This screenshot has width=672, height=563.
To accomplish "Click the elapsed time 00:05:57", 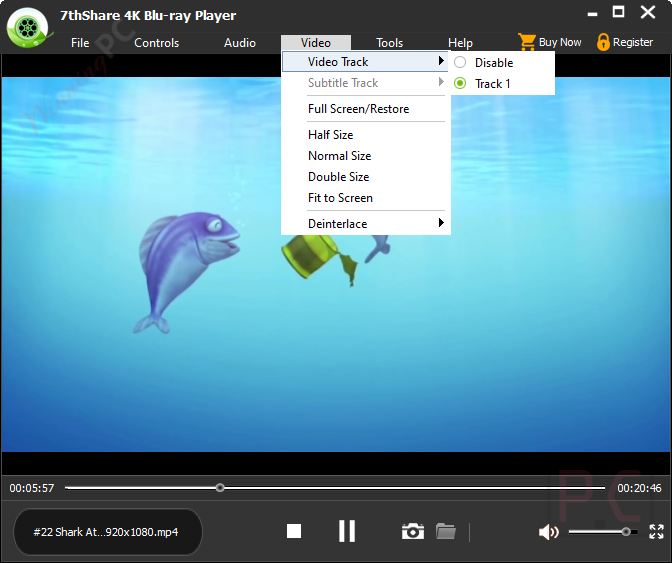I will tap(32, 488).
